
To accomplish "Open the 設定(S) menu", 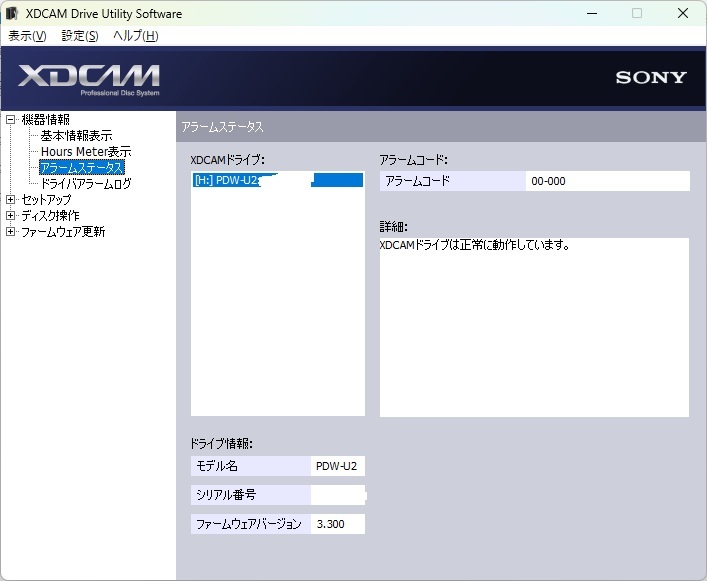I will 79,36.
